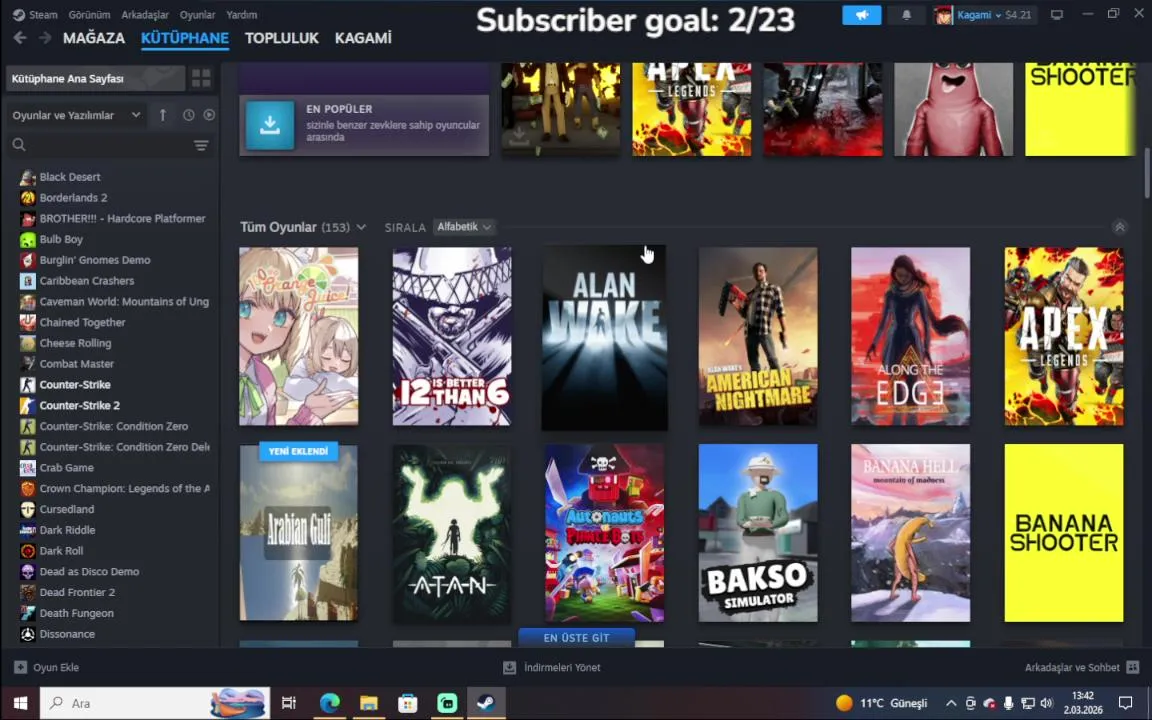Switch to Big Picture mode icon
The image size is (1152, 720).
tap(1056, 15)
